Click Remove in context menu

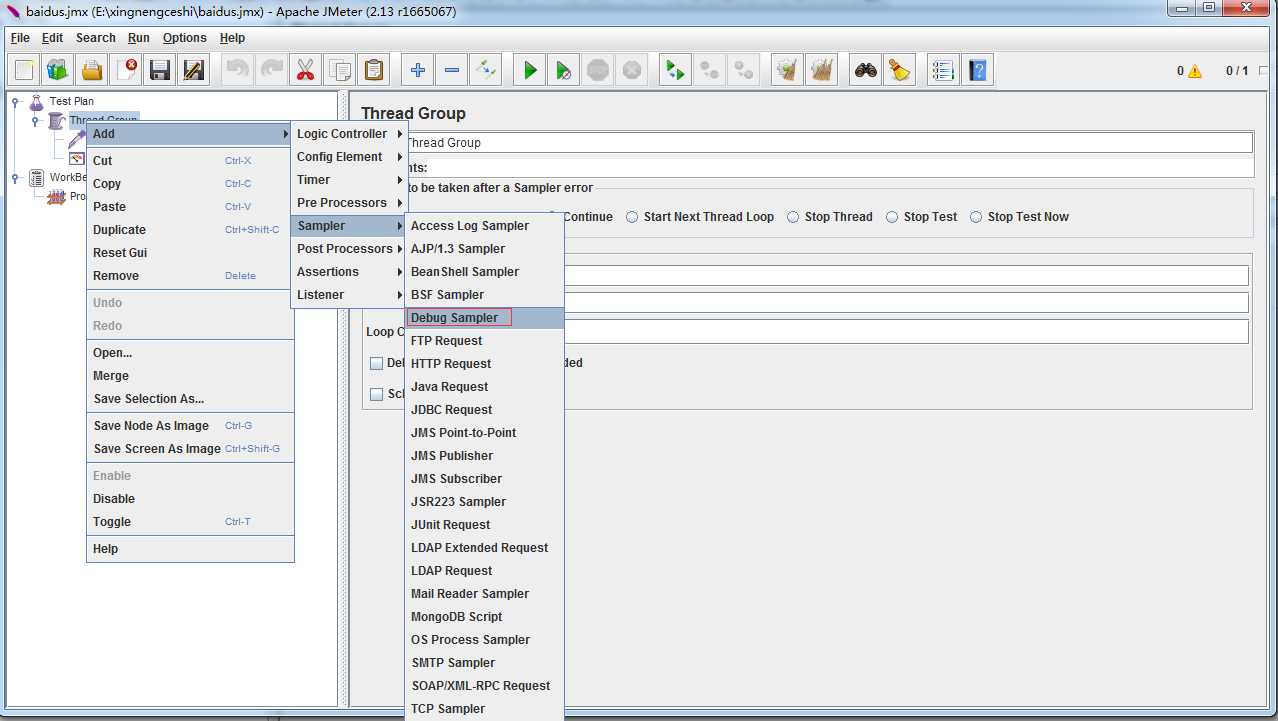pos(190,276)
